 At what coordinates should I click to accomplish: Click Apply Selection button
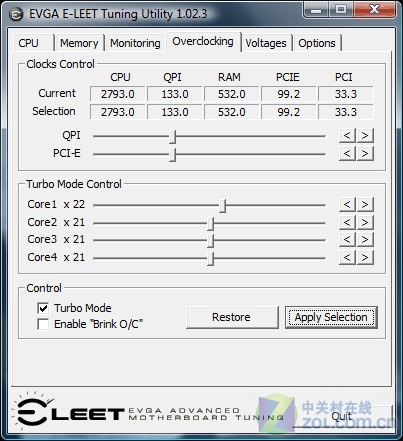331,317
